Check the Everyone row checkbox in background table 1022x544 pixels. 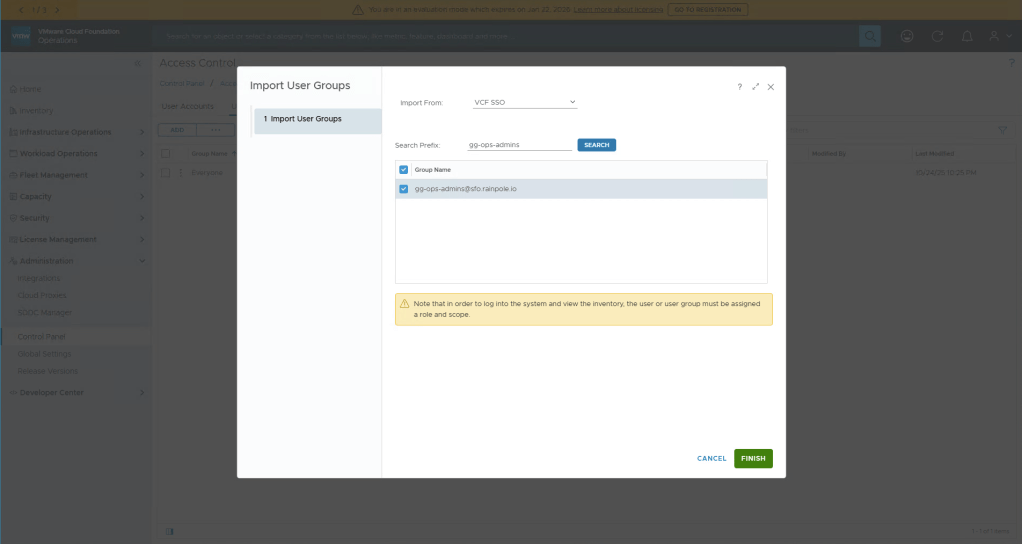[x=166, y=173]
